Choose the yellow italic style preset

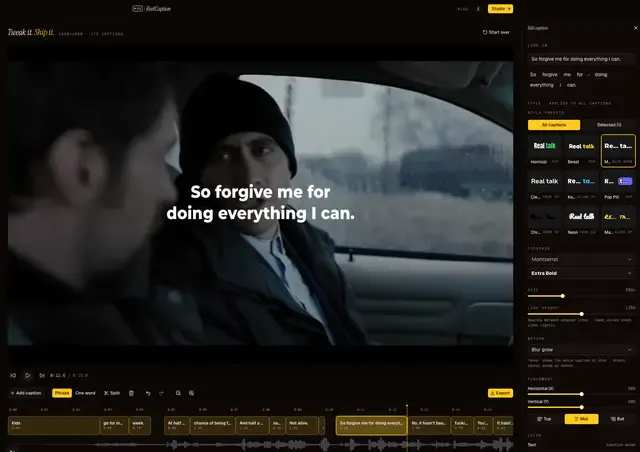[618, 221]
